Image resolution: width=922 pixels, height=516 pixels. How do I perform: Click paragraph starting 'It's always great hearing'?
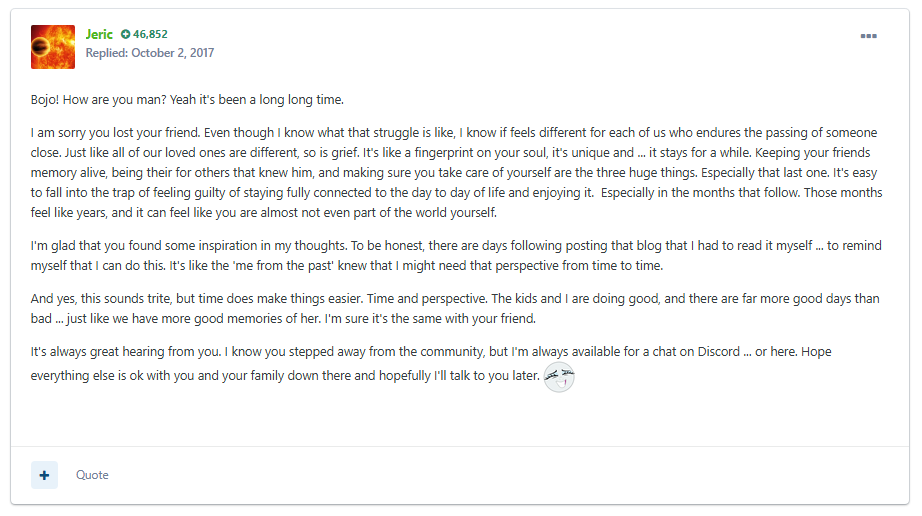[431, 364]
